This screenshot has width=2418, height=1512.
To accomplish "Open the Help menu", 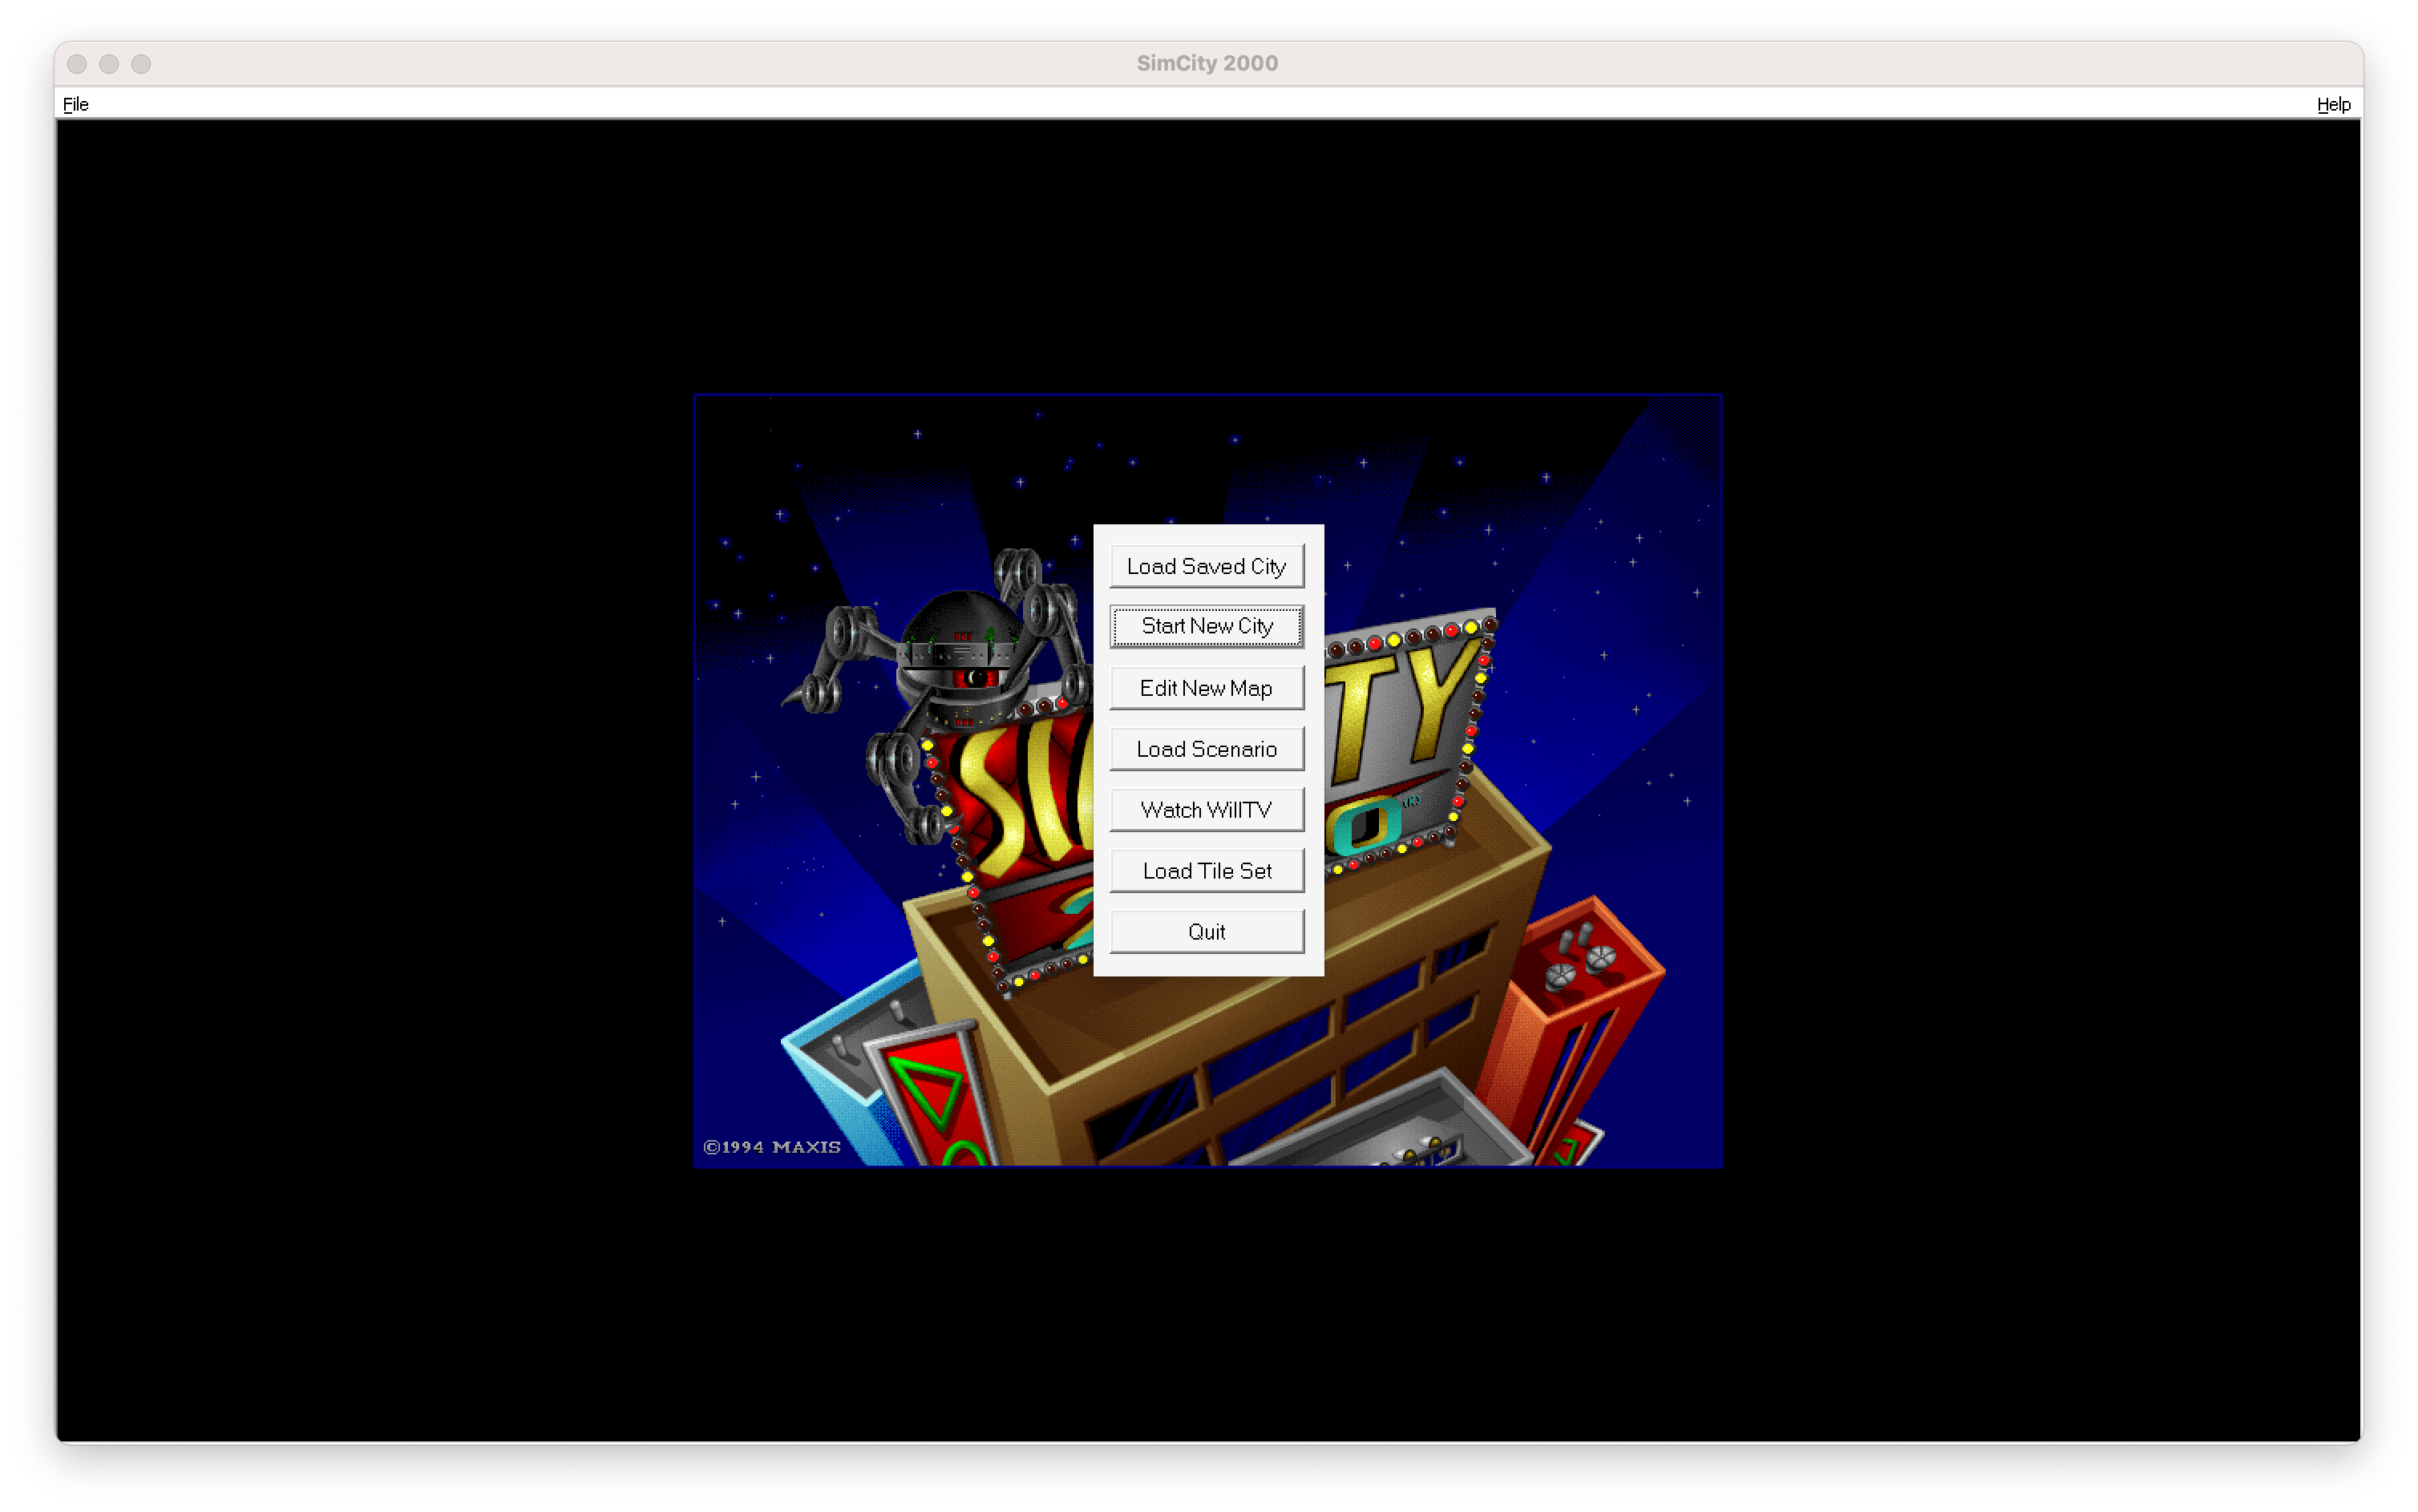I will 2333,104.
